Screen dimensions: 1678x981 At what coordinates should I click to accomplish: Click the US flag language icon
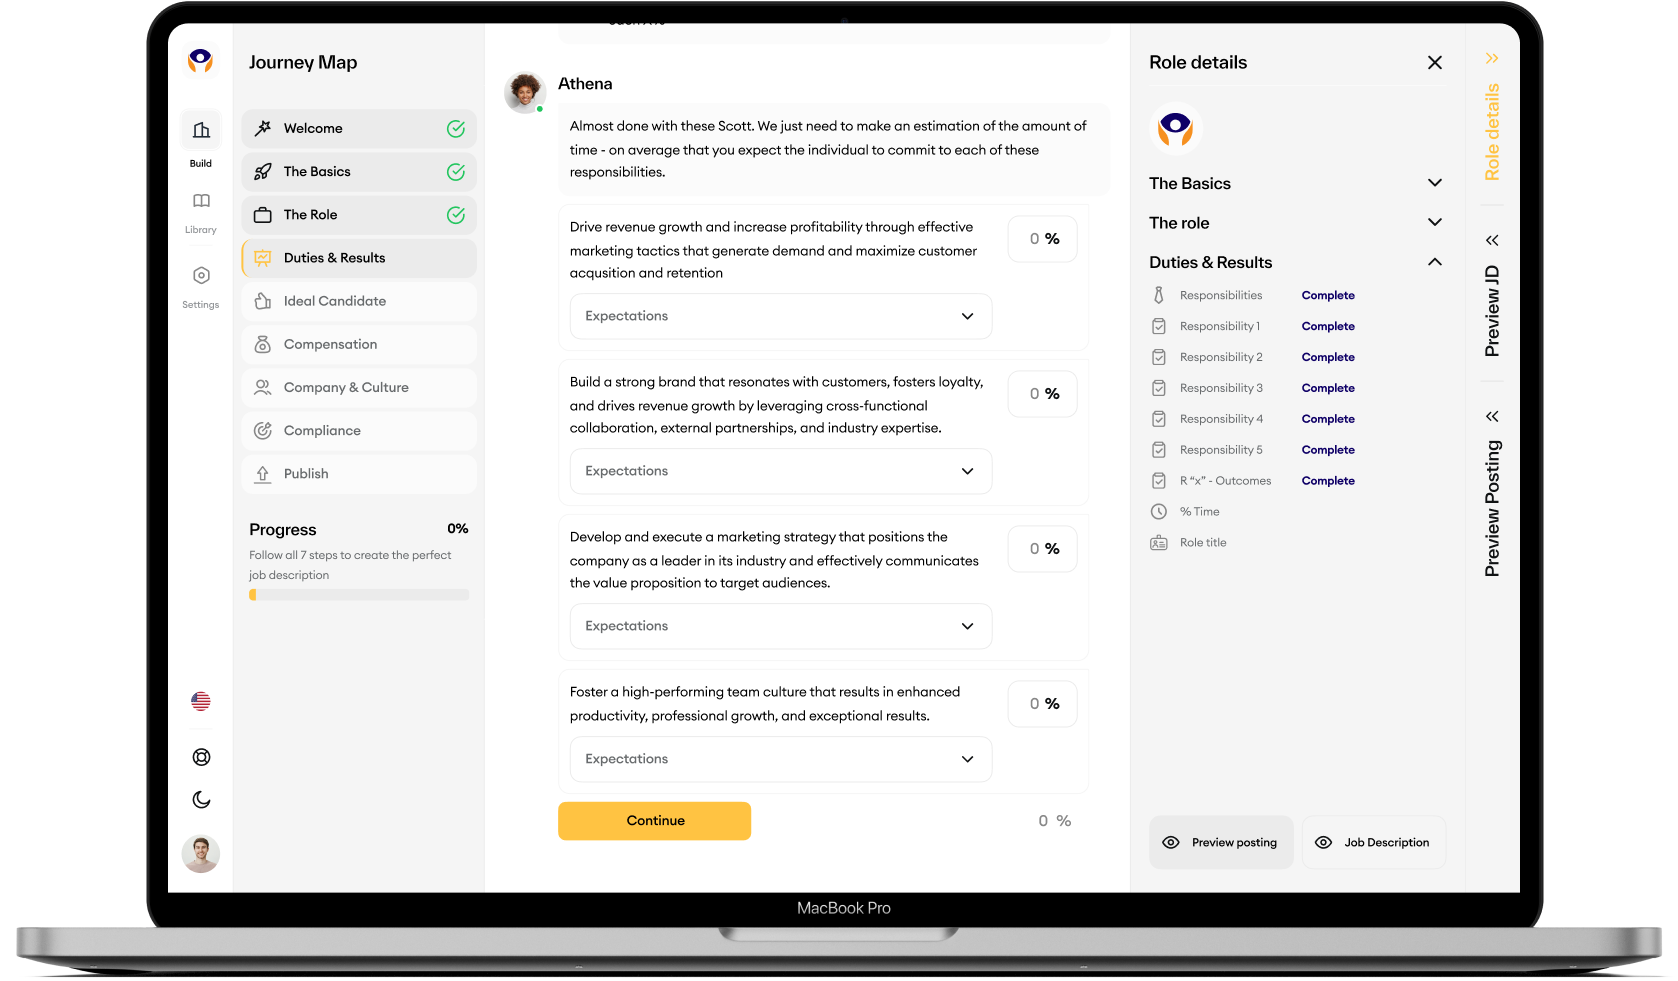(201, 701)
